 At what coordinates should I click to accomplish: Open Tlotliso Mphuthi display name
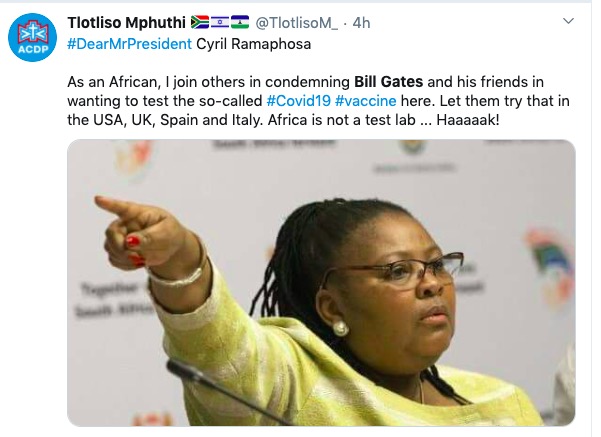[126, 23]
